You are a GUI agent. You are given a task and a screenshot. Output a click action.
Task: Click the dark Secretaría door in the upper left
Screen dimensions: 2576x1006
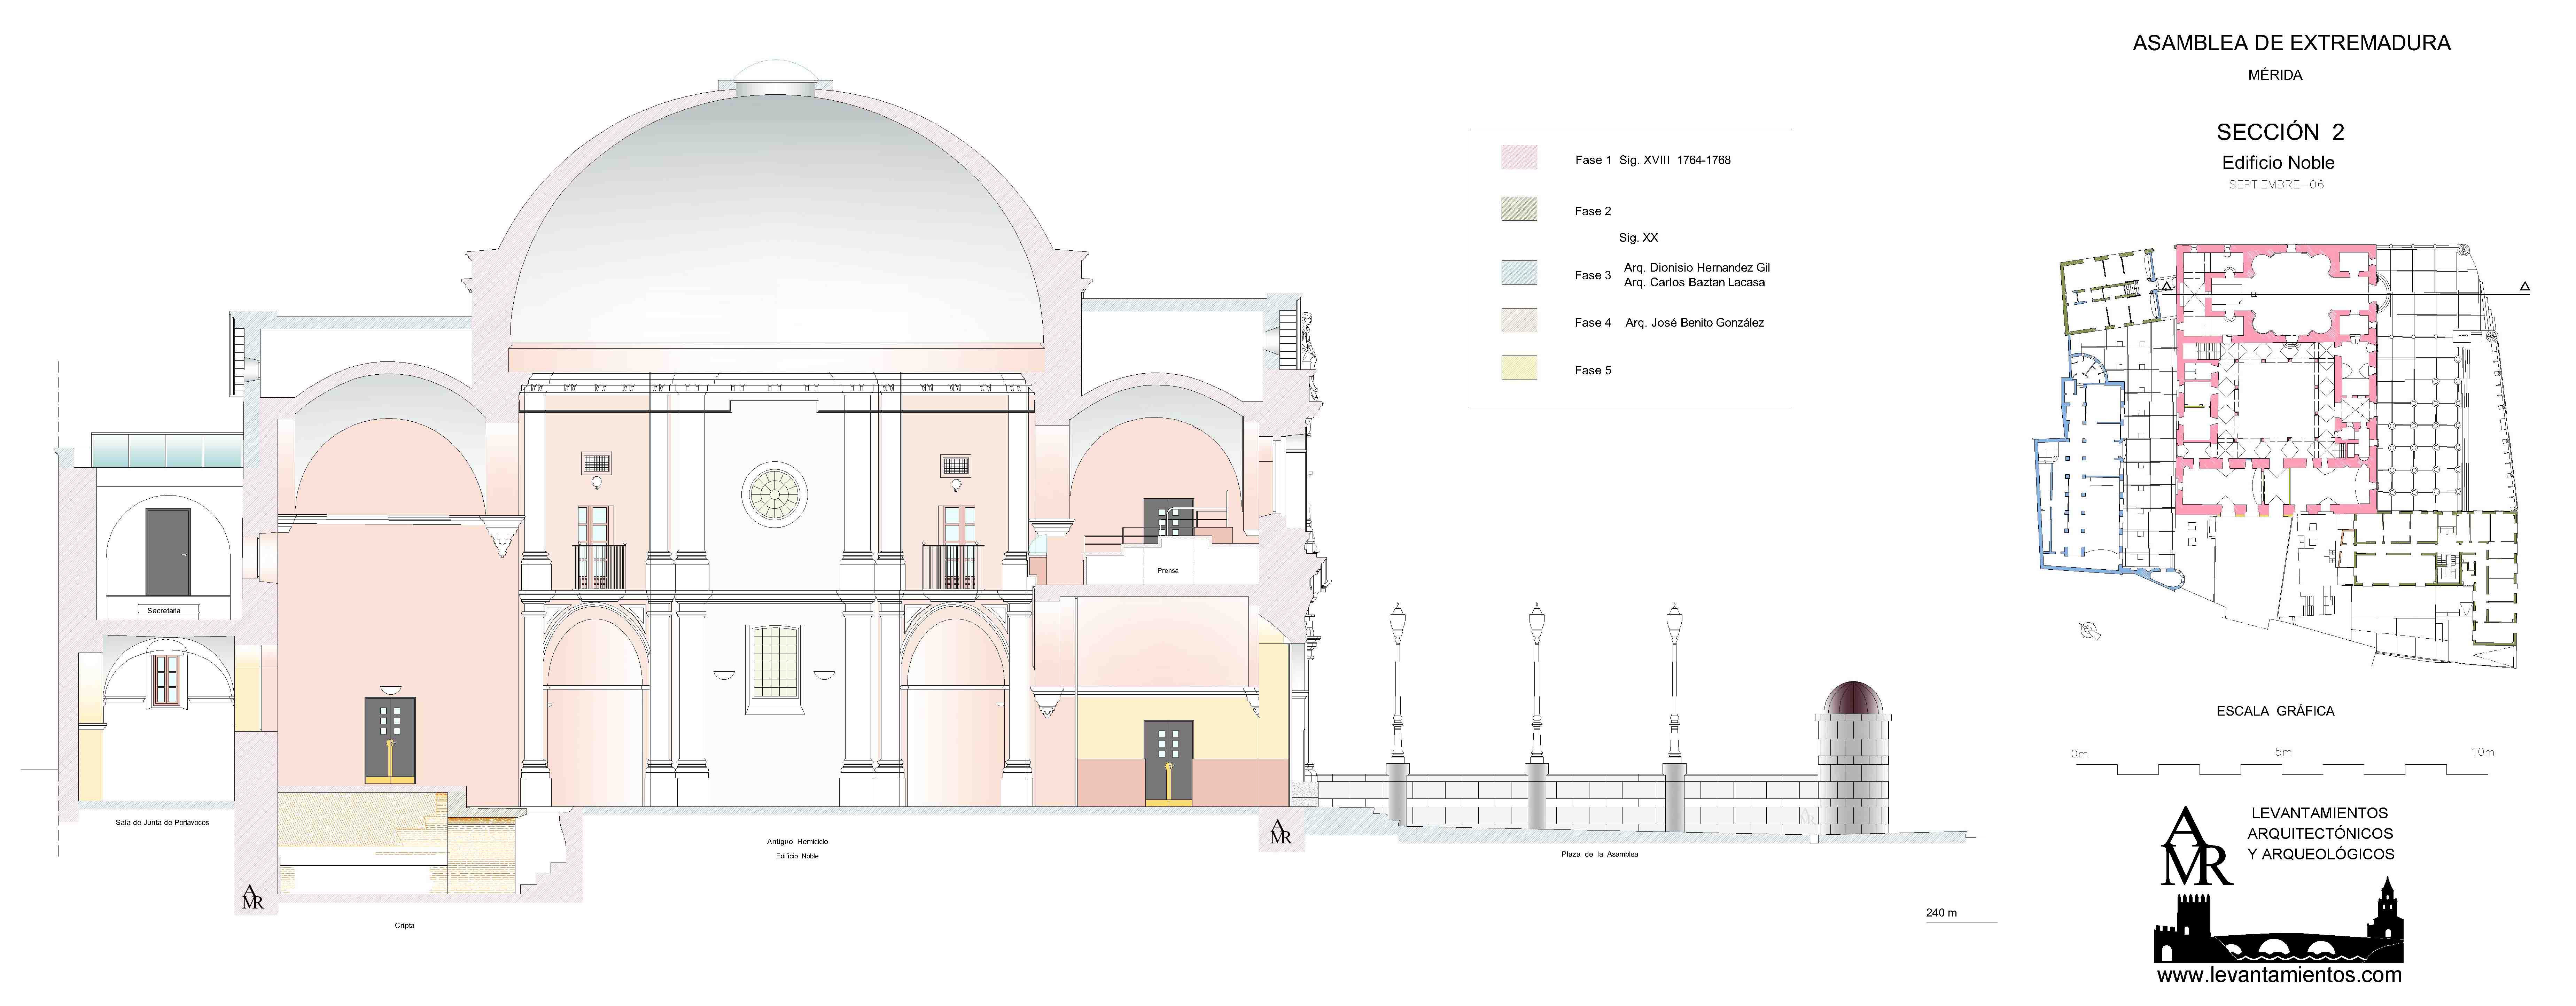click(x=167, y=552)
